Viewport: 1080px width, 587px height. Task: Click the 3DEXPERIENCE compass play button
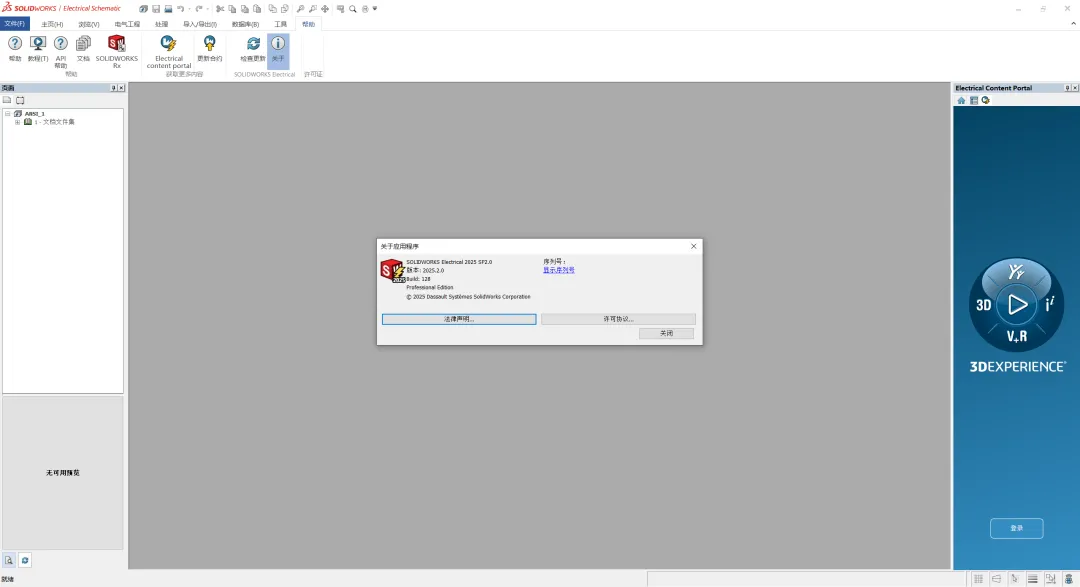point(1017,304)
